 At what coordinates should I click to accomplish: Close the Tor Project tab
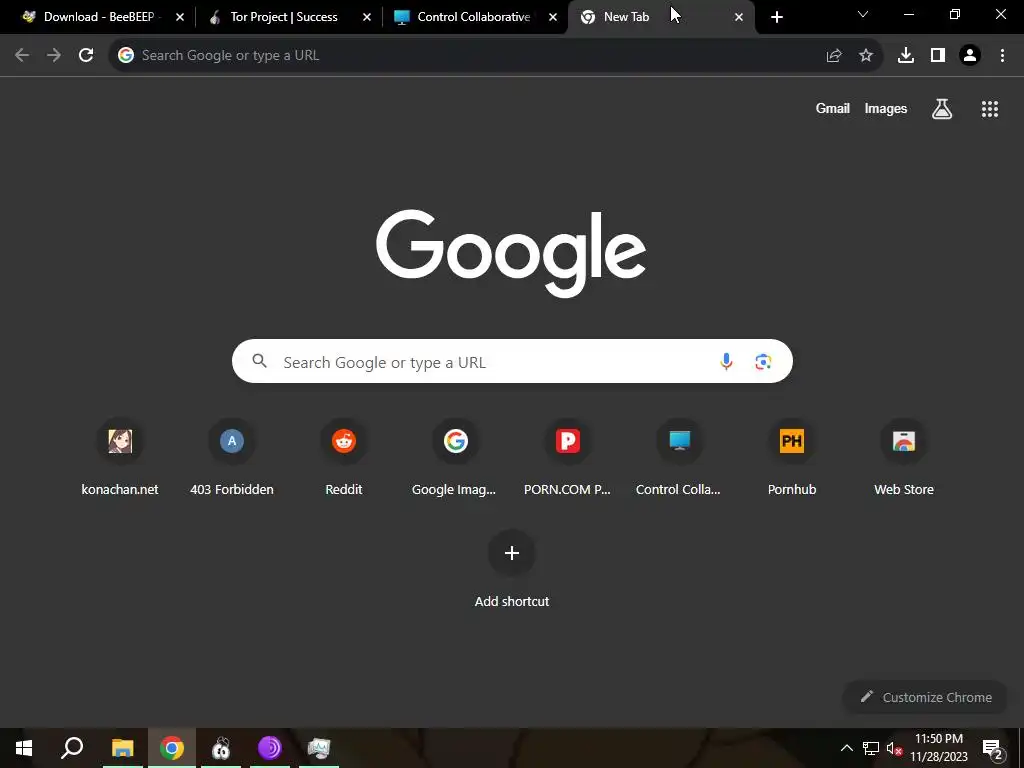pos(367,17)
